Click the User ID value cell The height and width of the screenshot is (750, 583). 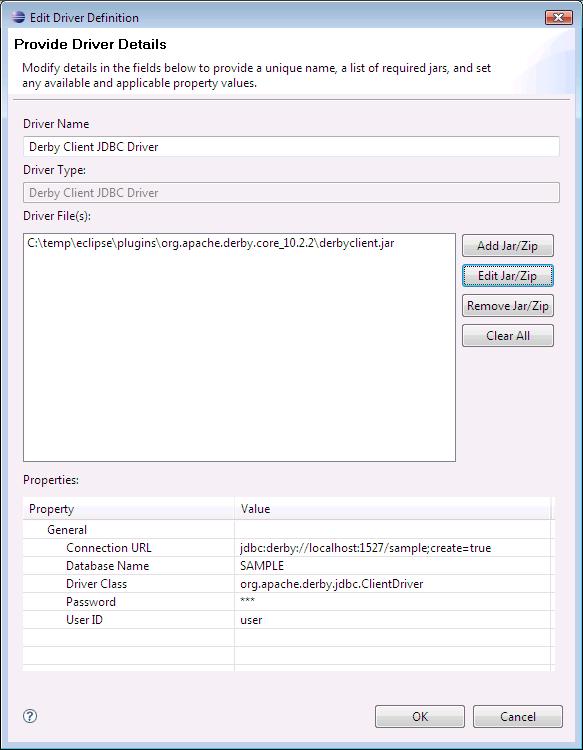[x=392, y=619]
